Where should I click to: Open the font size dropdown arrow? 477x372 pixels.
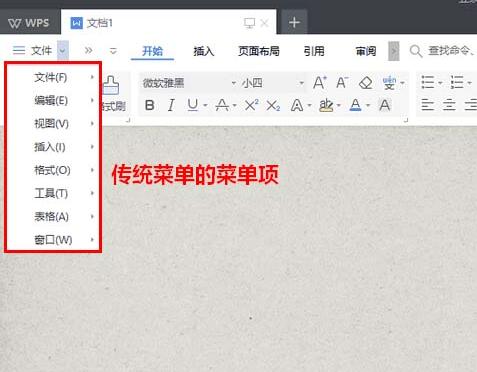tap(301, 83)
